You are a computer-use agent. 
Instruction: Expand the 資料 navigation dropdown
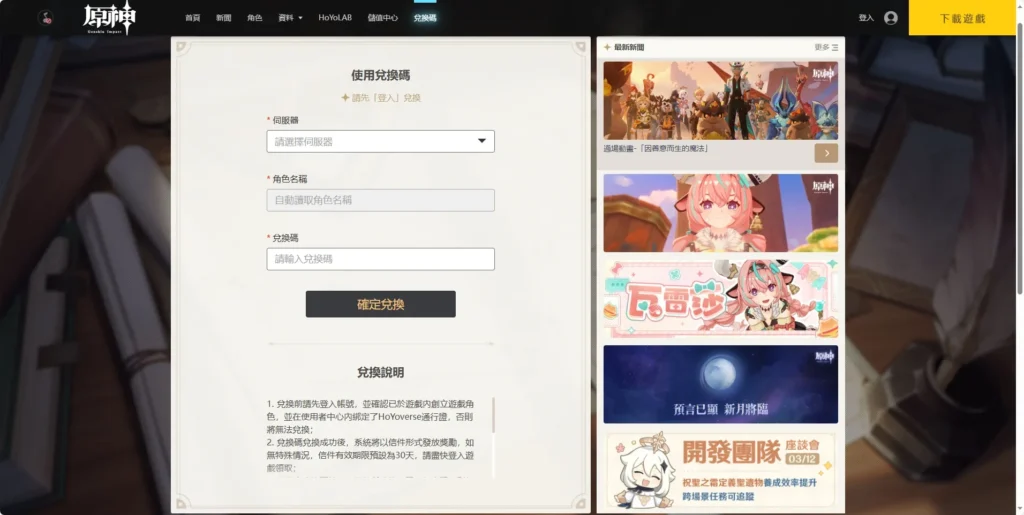290,18
